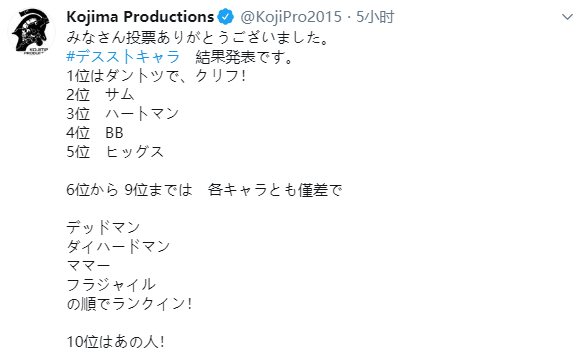Click the 4位 BB ranking line

tap(95, 133)
